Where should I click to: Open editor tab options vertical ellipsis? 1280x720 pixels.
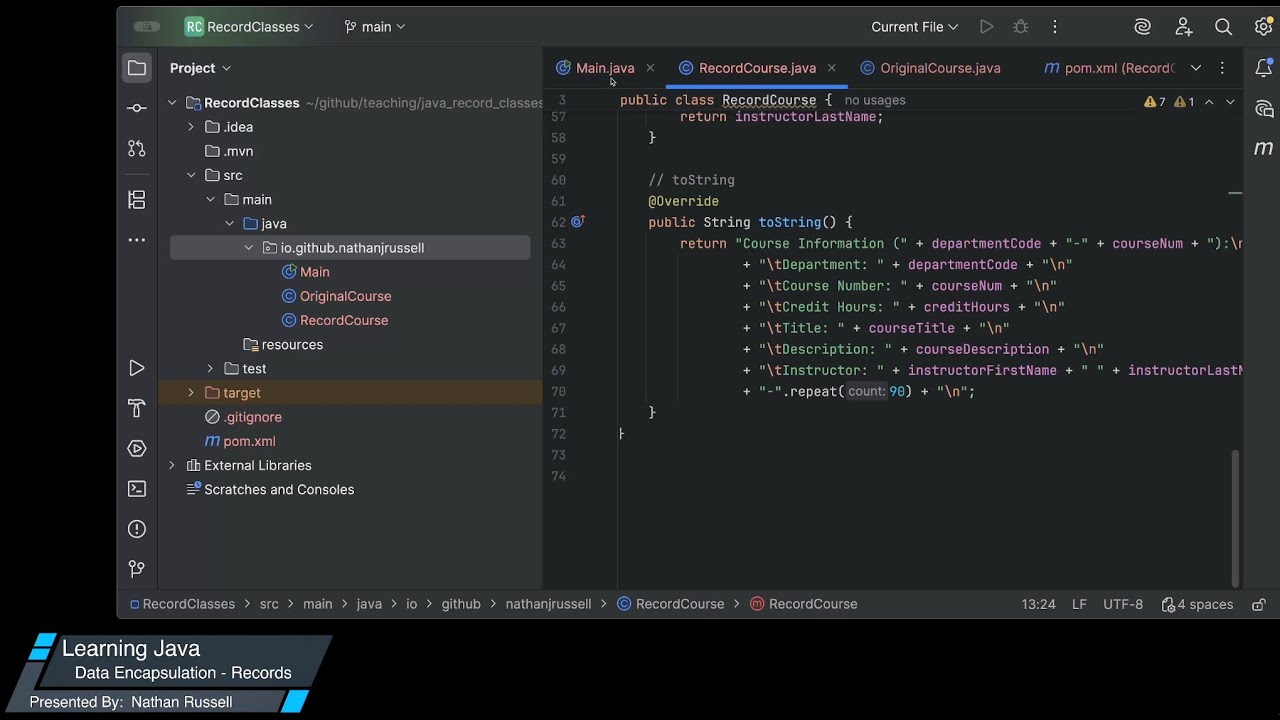1222,68
